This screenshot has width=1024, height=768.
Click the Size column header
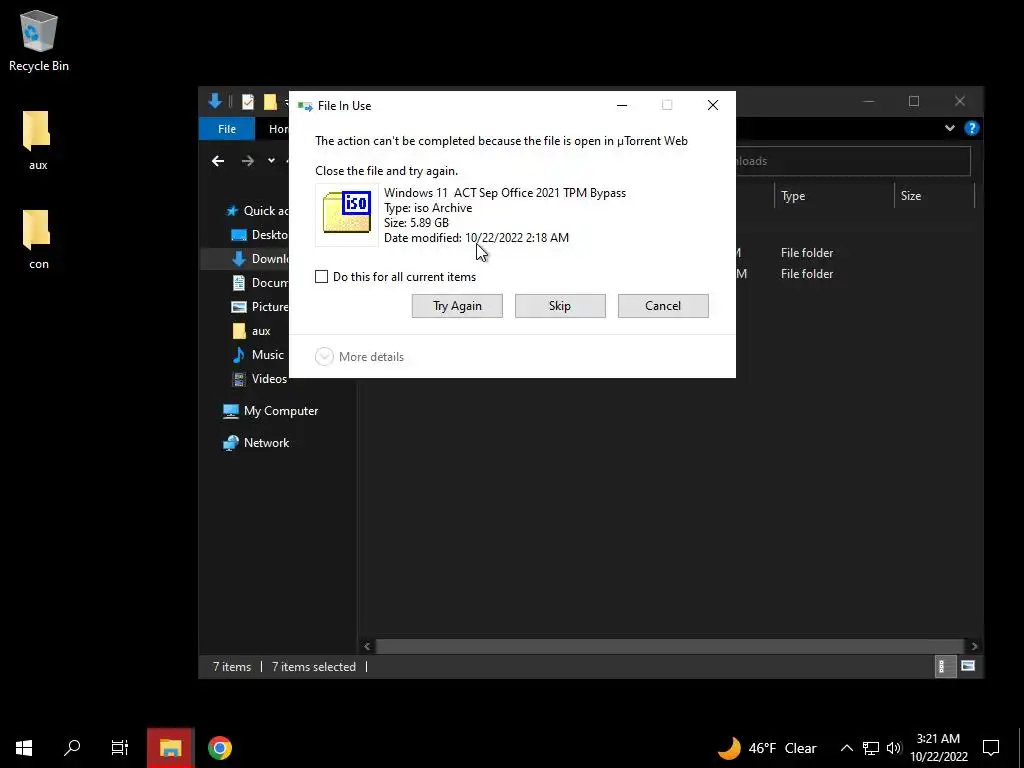pyautogui.click(x=935, y=196)
